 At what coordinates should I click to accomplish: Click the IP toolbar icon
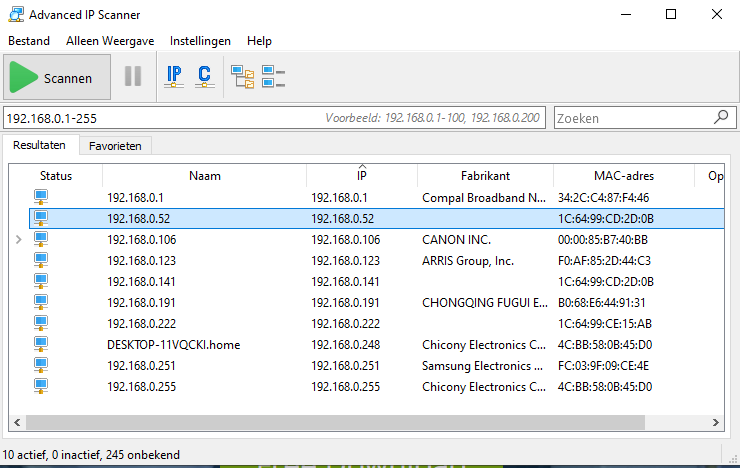coord(174,76)
